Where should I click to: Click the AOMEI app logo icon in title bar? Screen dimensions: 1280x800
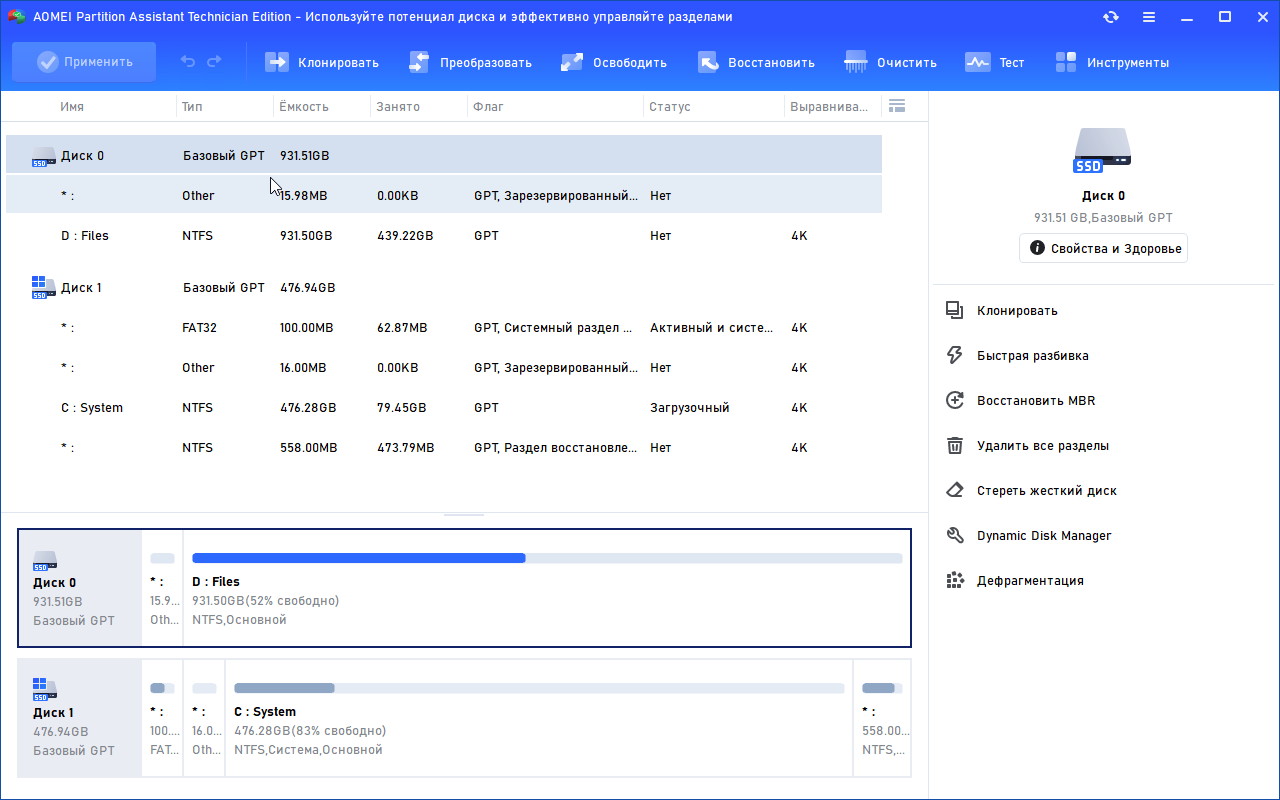coord(16,17)
